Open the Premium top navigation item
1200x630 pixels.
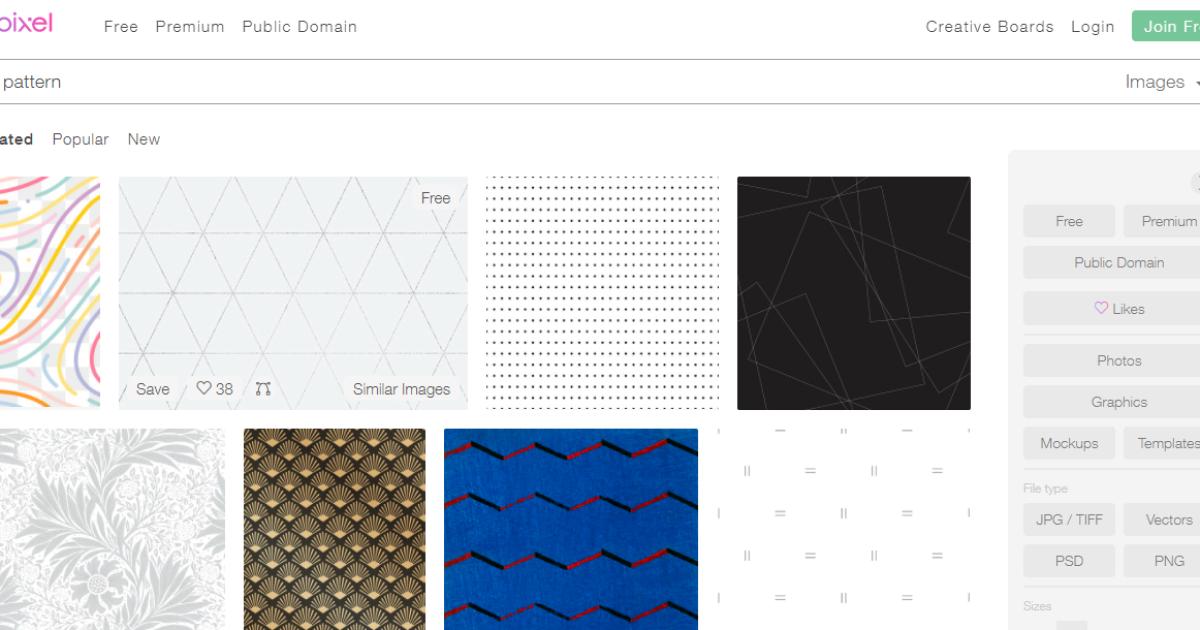point(190,27)
